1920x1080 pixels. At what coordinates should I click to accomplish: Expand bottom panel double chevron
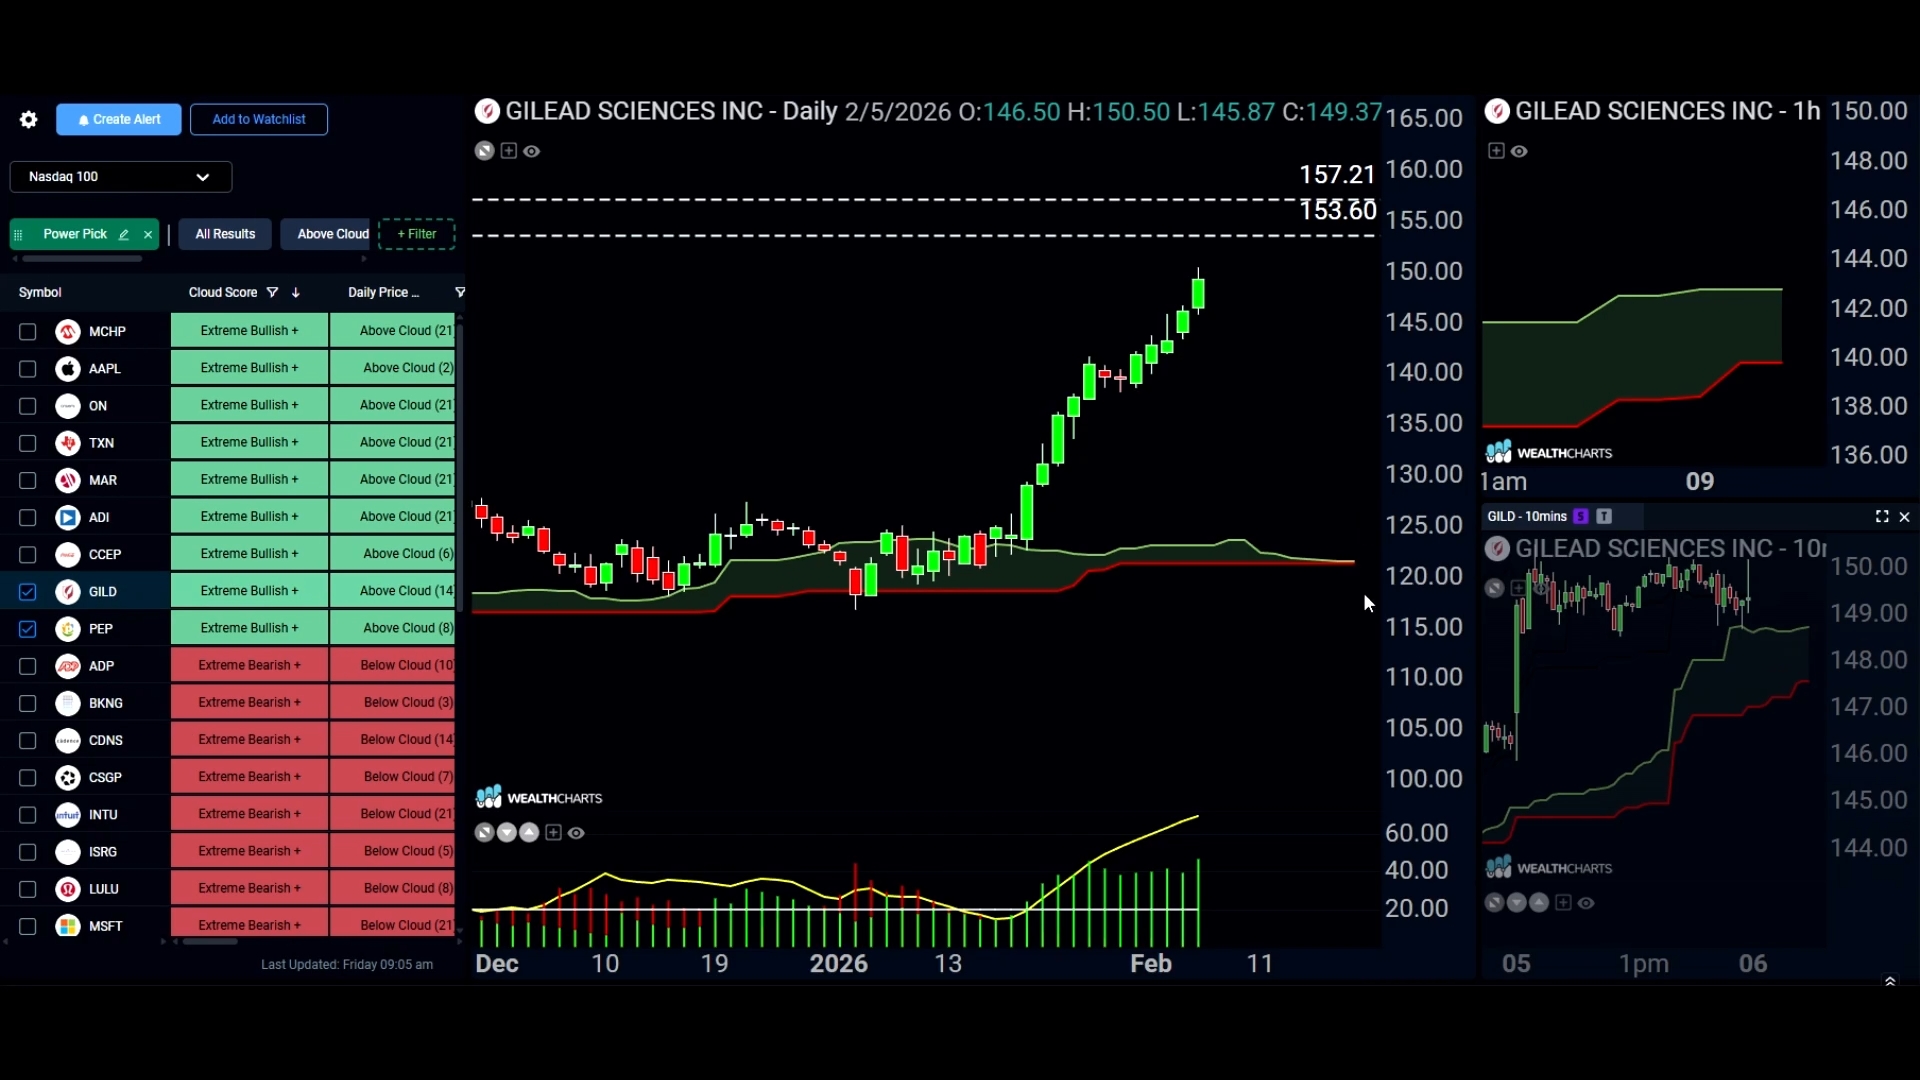point(1890,981)
